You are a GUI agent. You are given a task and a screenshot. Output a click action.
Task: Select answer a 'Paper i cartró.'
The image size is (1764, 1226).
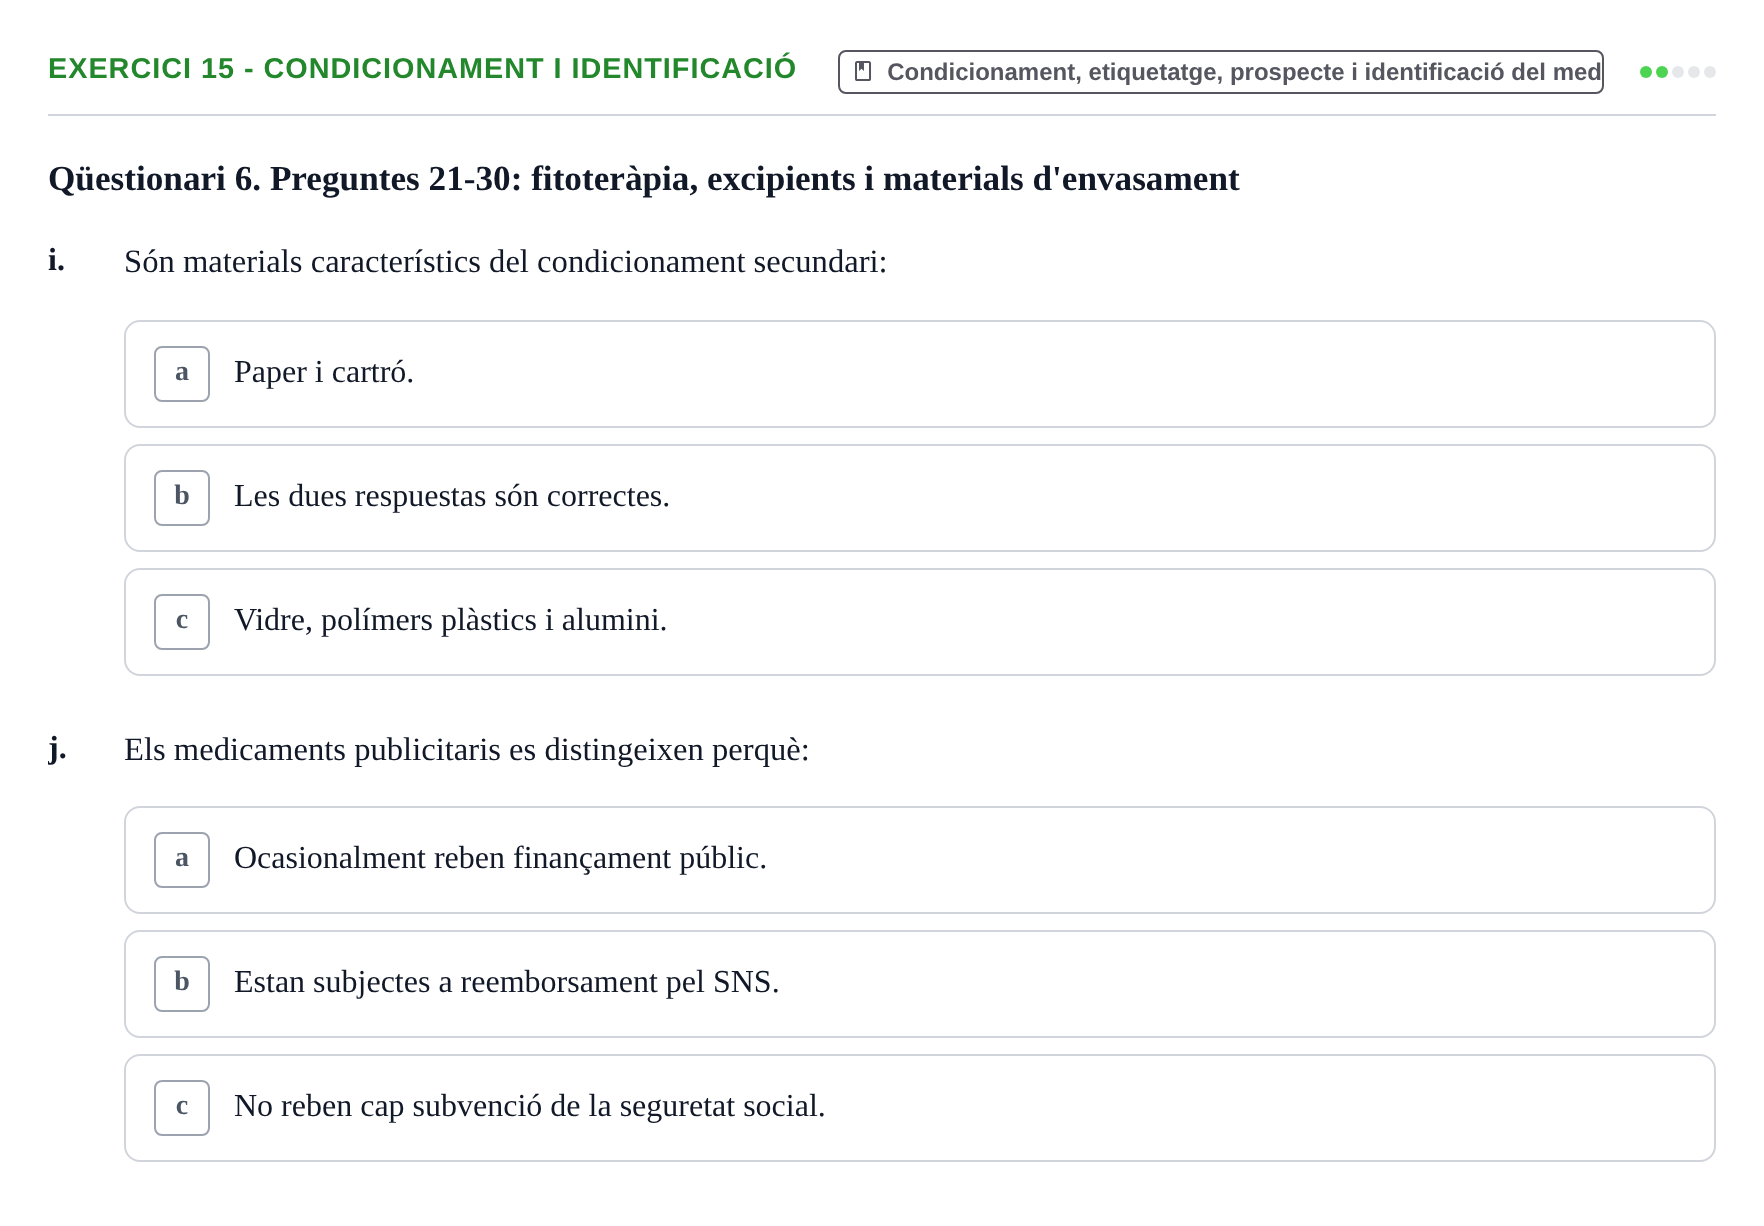[919, 374]
